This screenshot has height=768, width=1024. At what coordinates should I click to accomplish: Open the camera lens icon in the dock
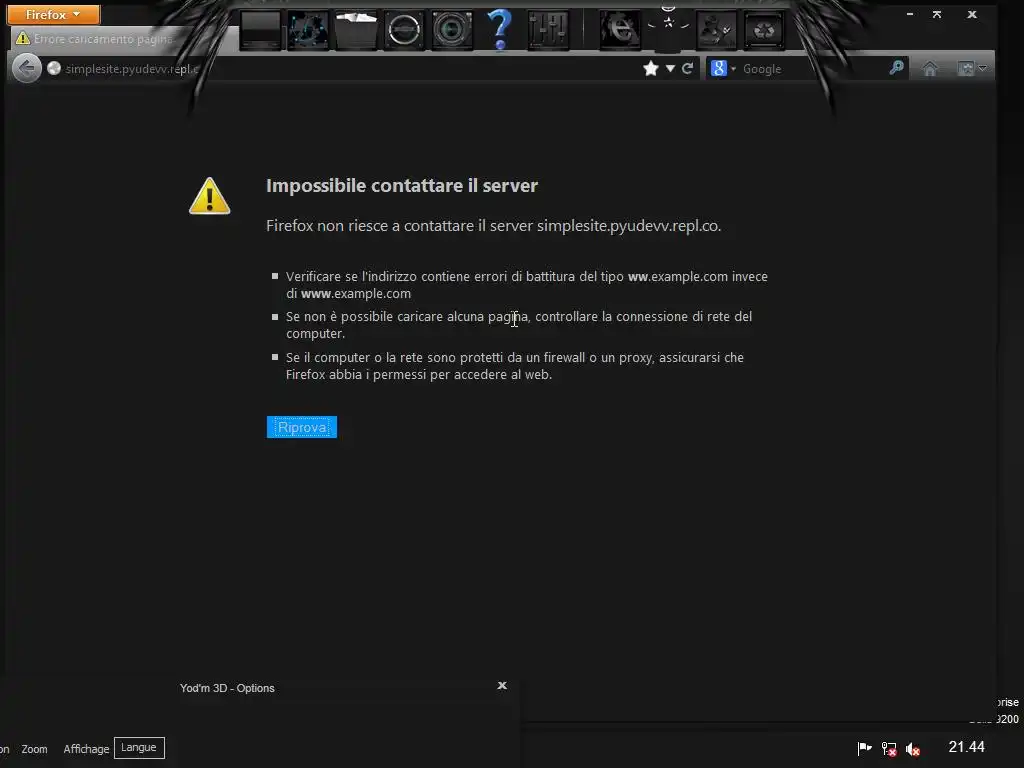(x=451, y=29)
